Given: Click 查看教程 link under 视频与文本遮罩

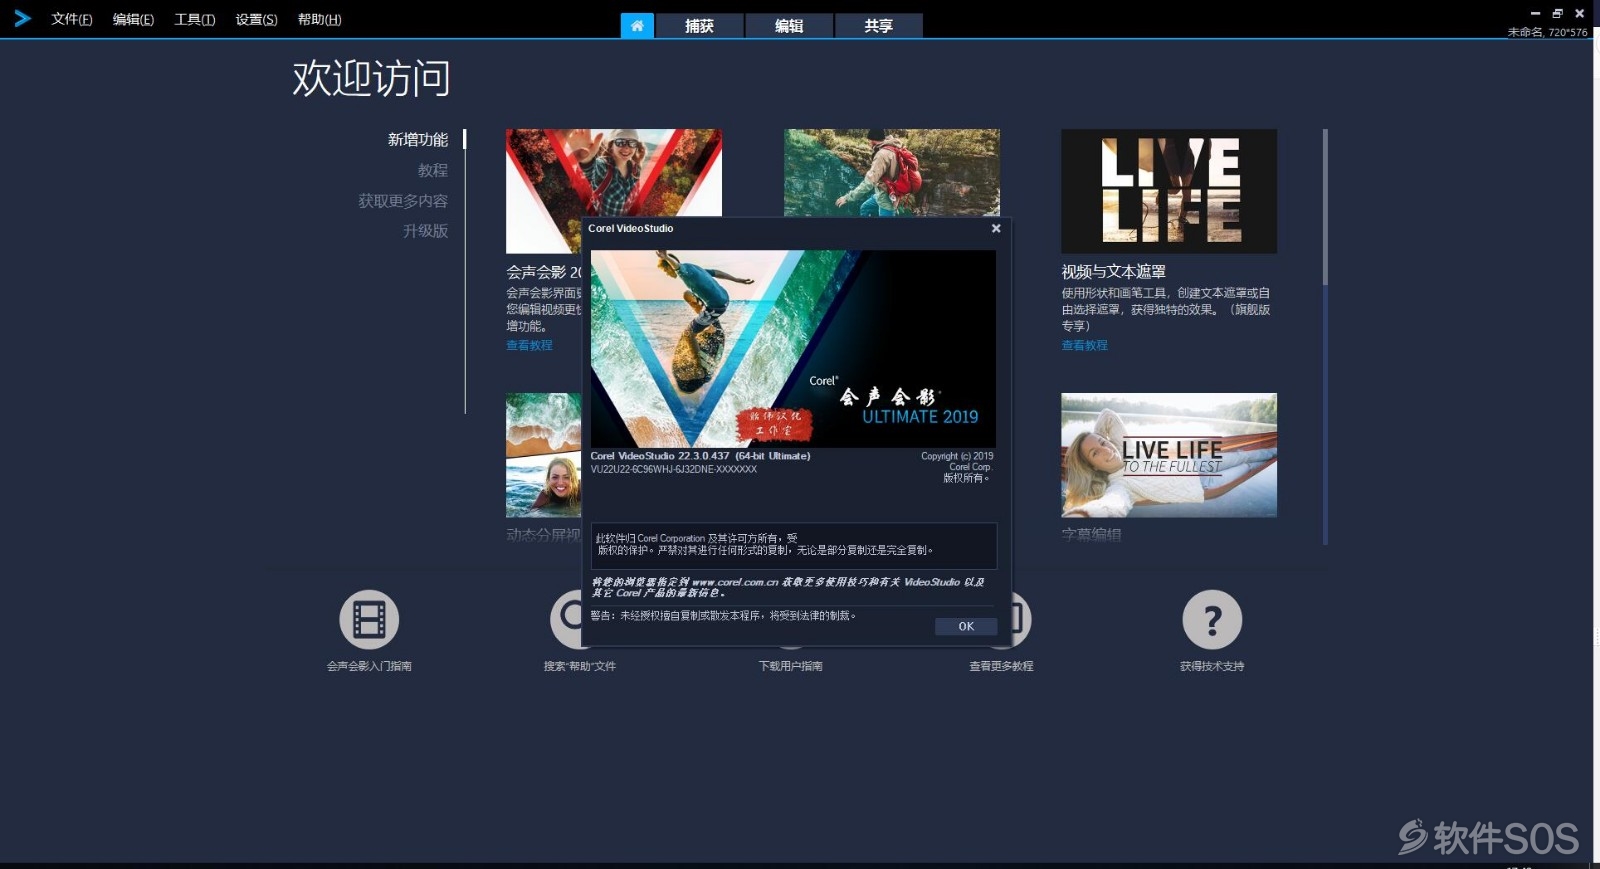Looking at the screenshot, I should [1084, 345].
